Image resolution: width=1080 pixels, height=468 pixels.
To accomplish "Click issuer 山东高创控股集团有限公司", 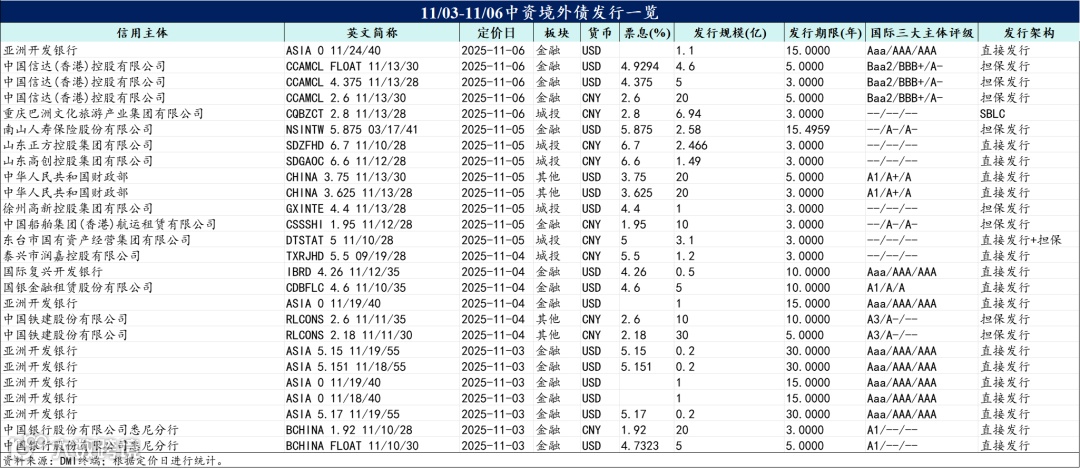I will point(79,161).
